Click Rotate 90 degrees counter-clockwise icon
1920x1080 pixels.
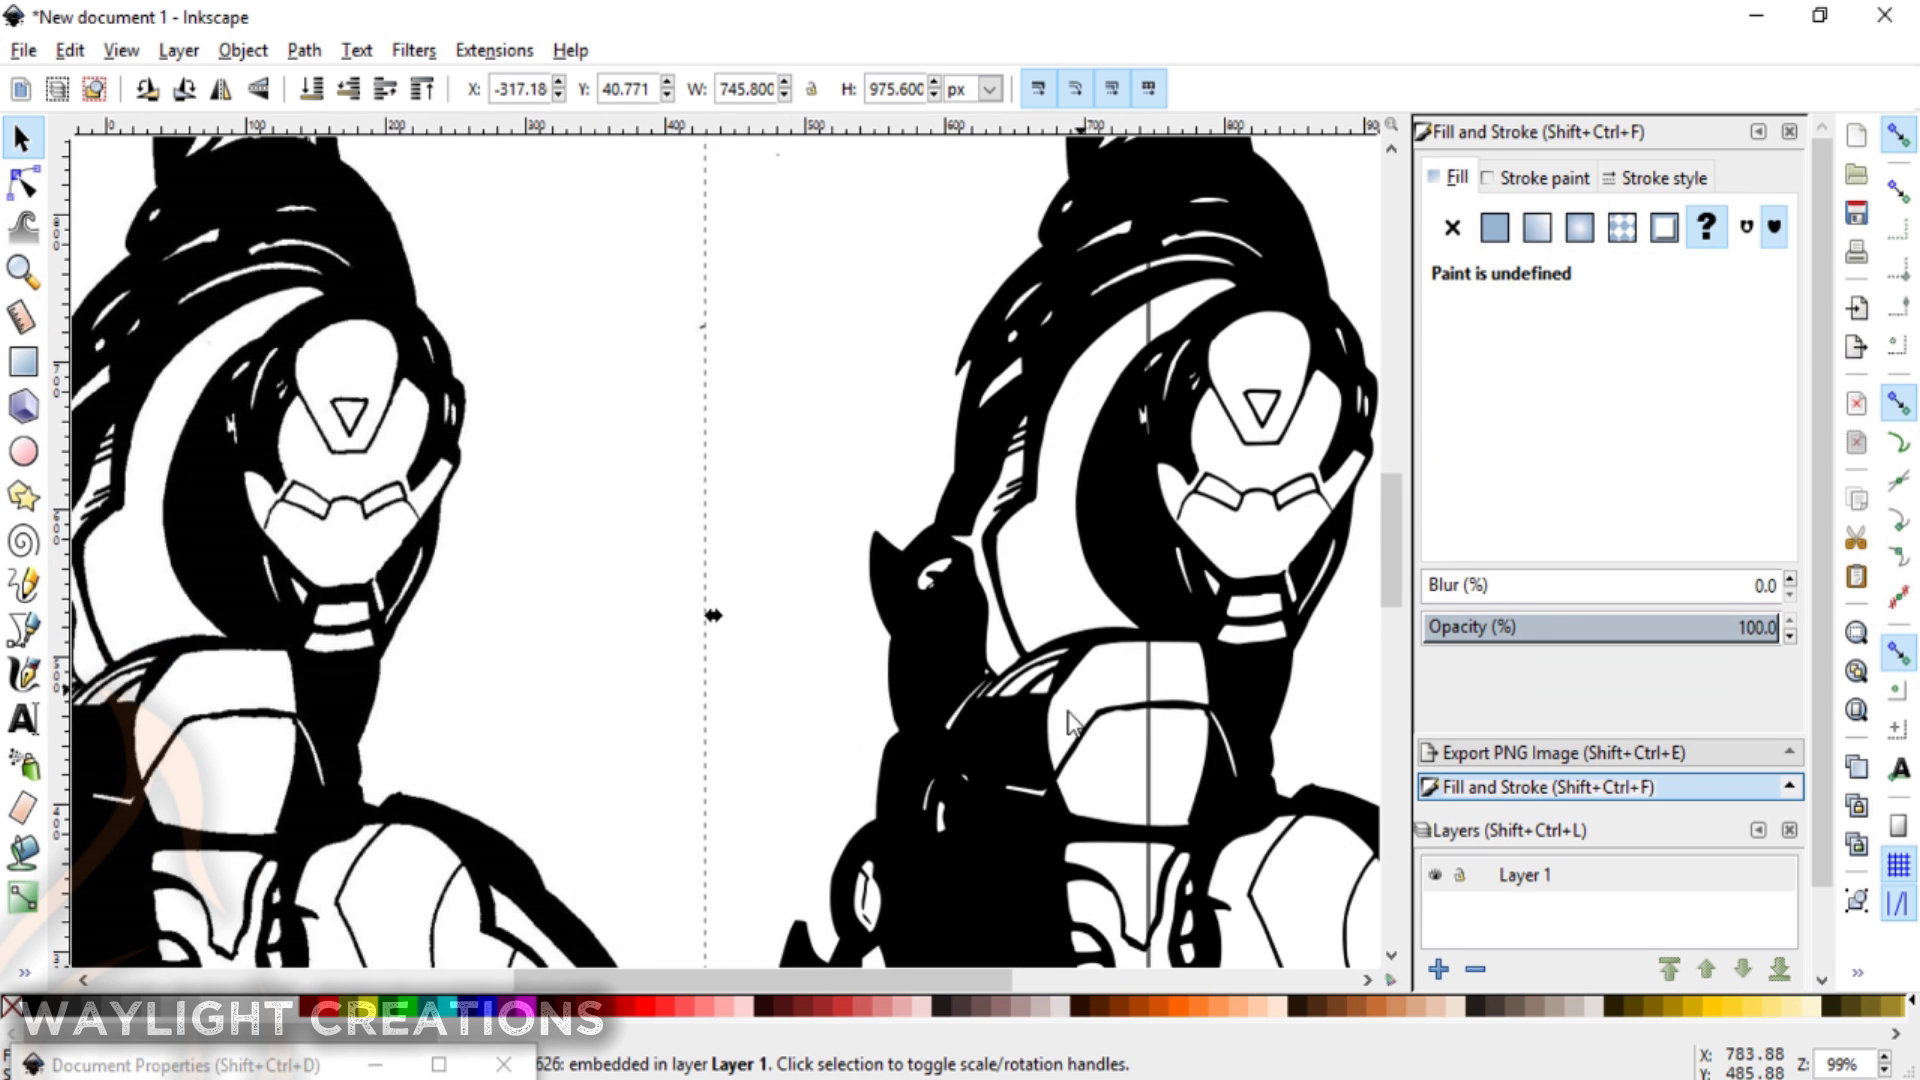click(147, 89)
